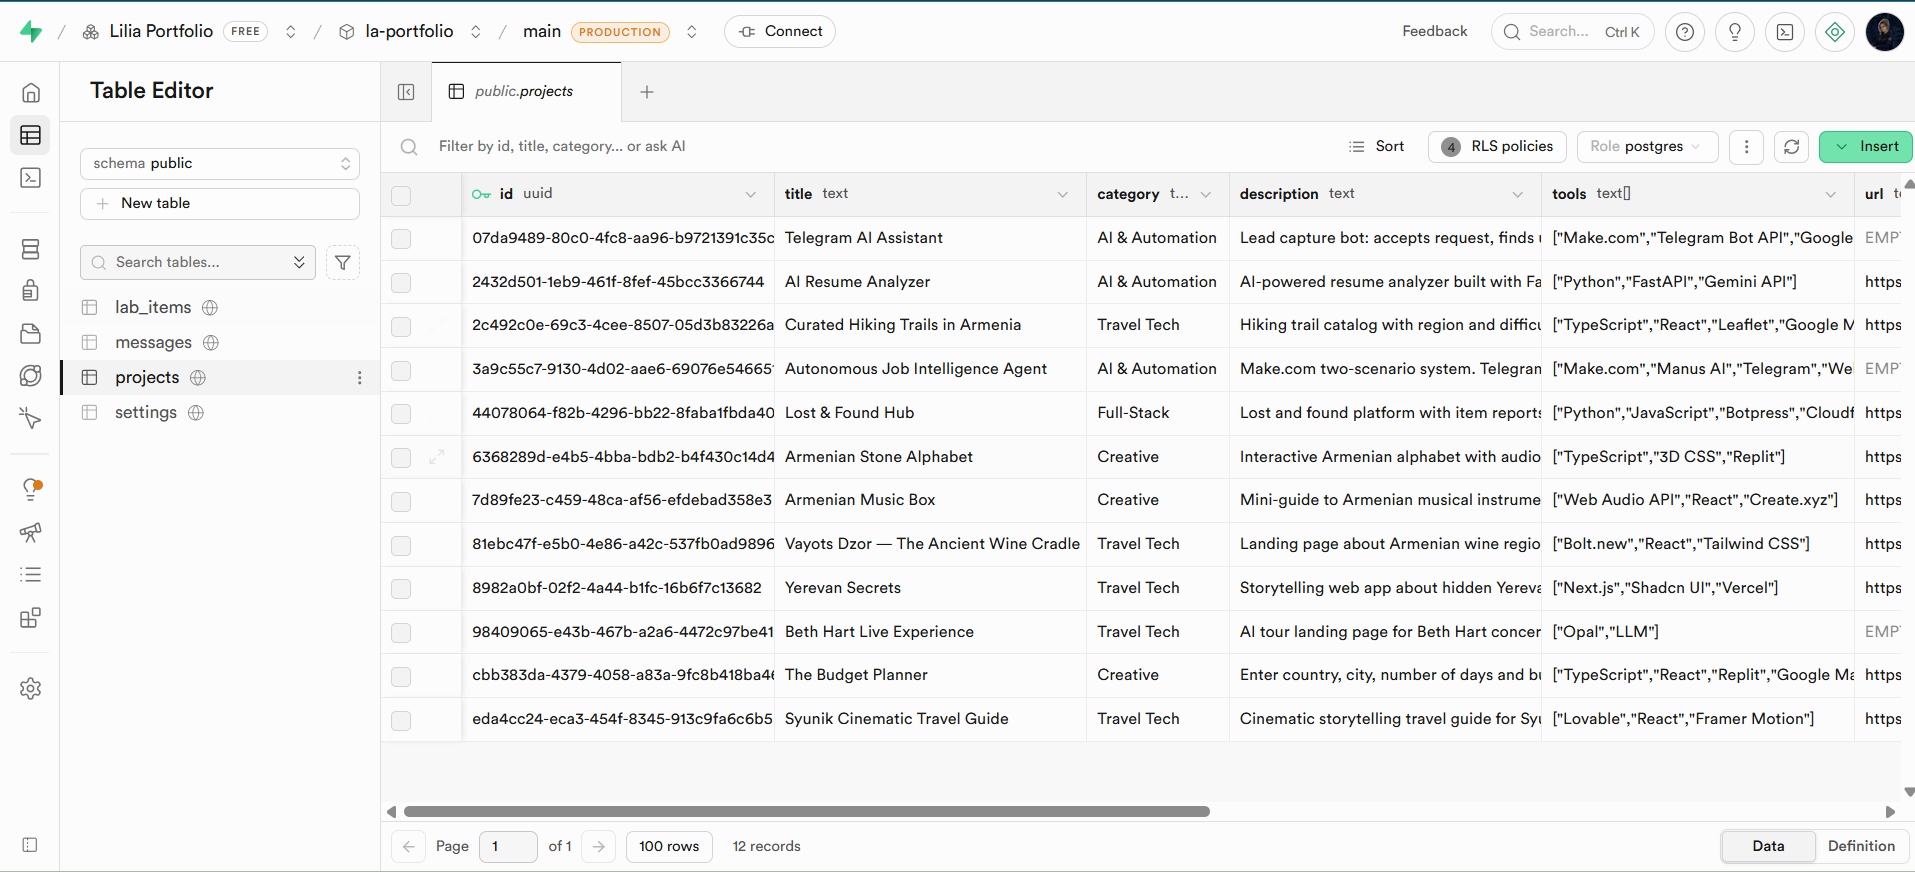
Task: Go to Authentication via the lock icon
Action: (x=31, y=291)
